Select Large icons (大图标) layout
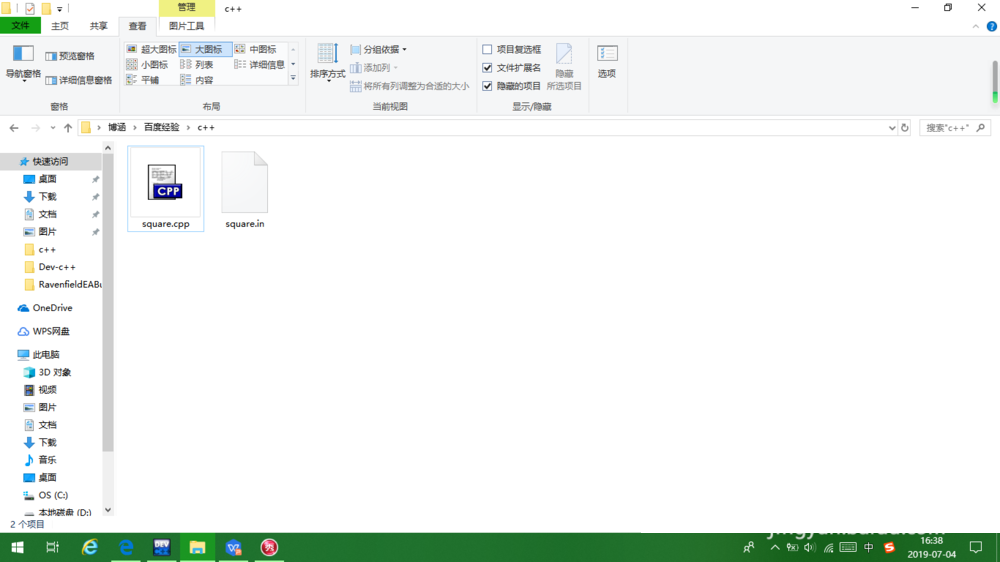1000x562 pixels. pos(205,49)
